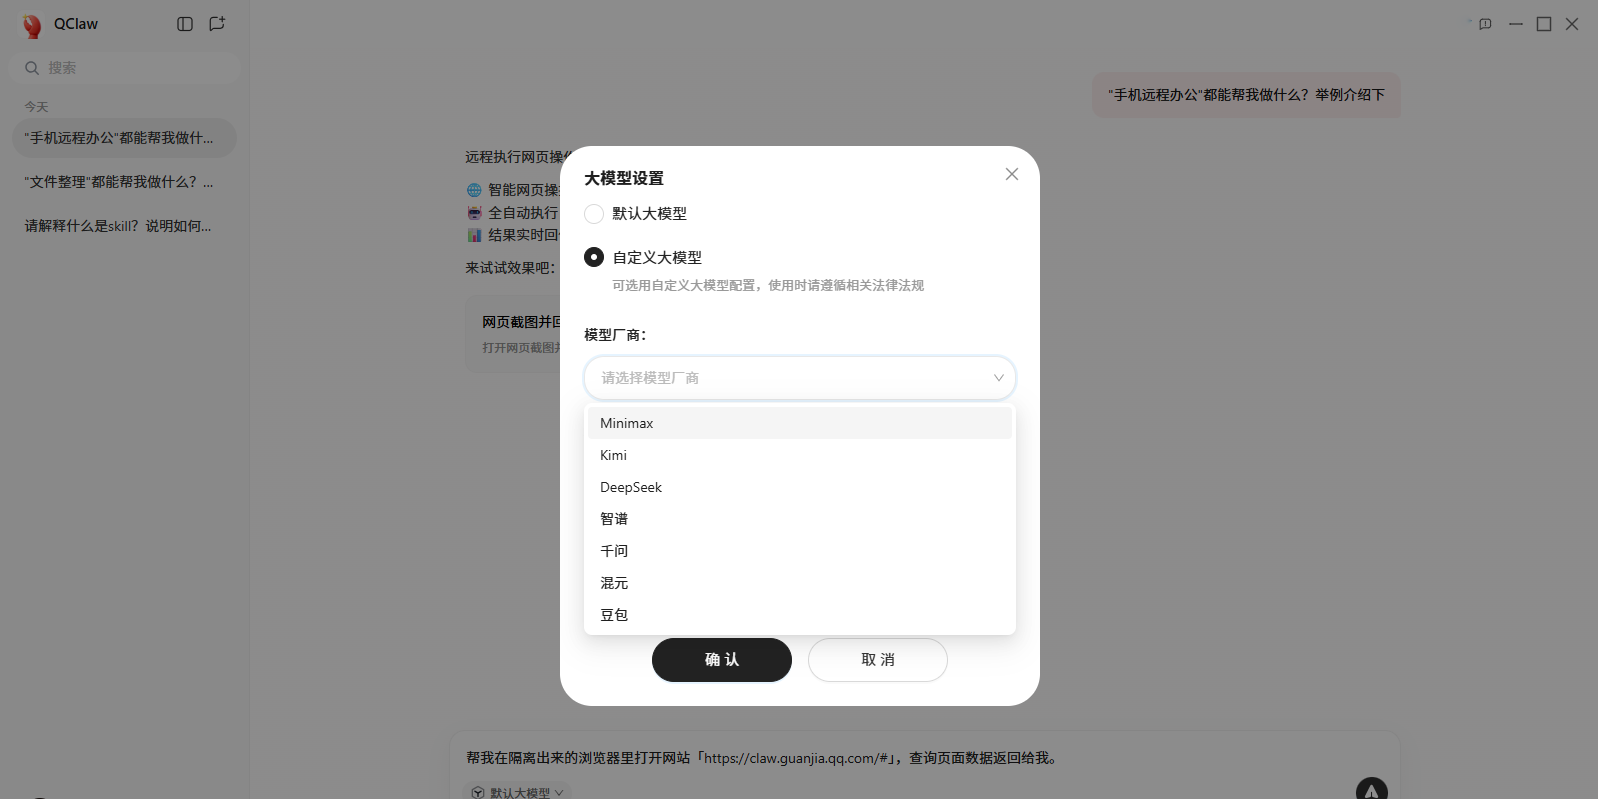
Task: Toggle the sidebar panel icon
Action: (x=185, y=24)
